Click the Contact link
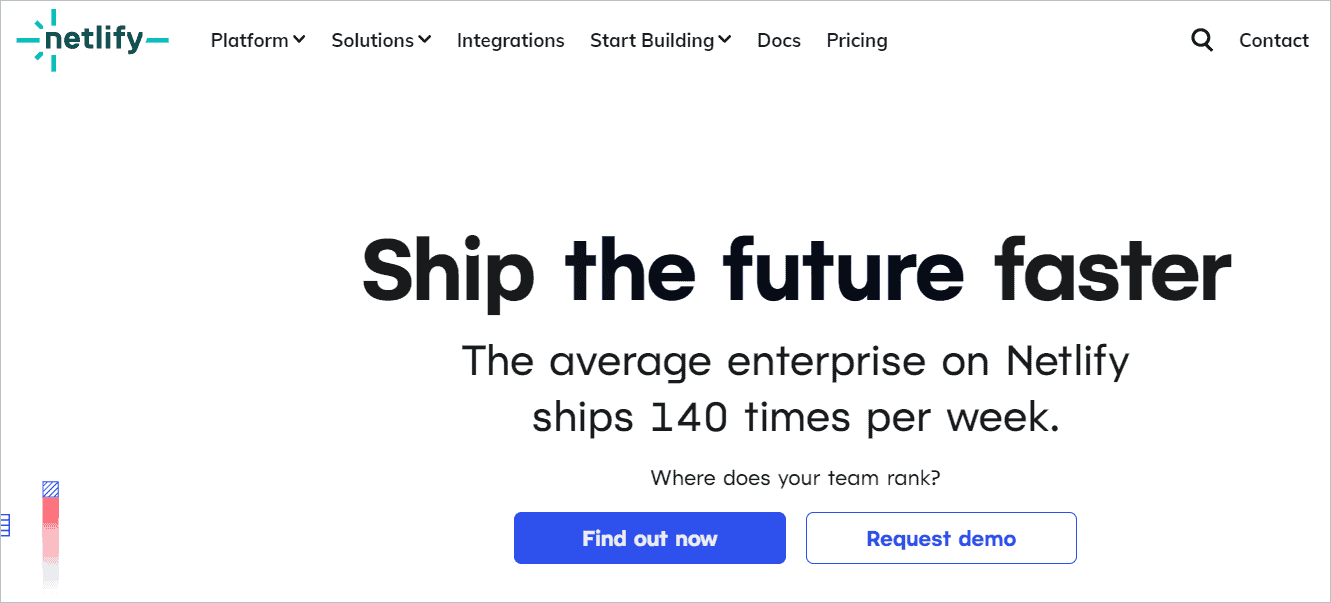The width and height of the screenshot is (1331, 603). (1273, 40)
